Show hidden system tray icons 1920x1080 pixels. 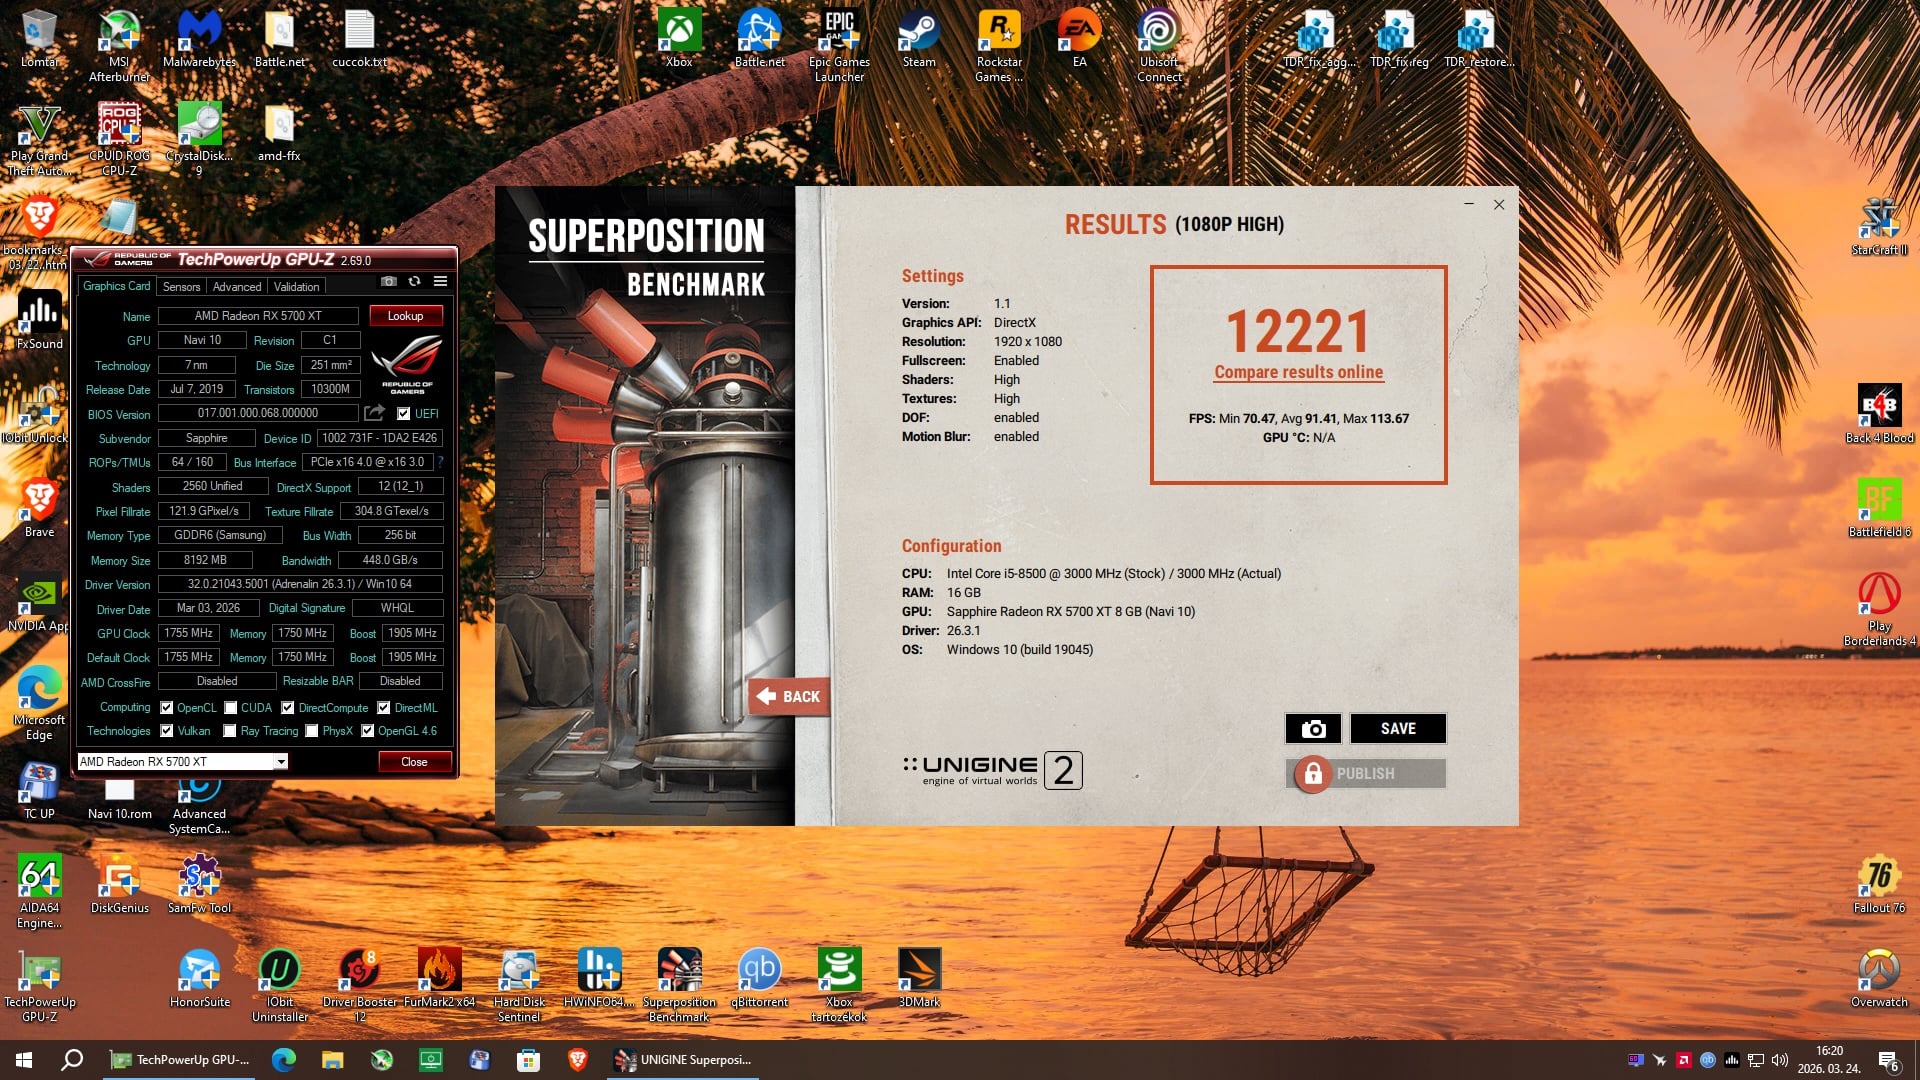pos(1611,1060)
